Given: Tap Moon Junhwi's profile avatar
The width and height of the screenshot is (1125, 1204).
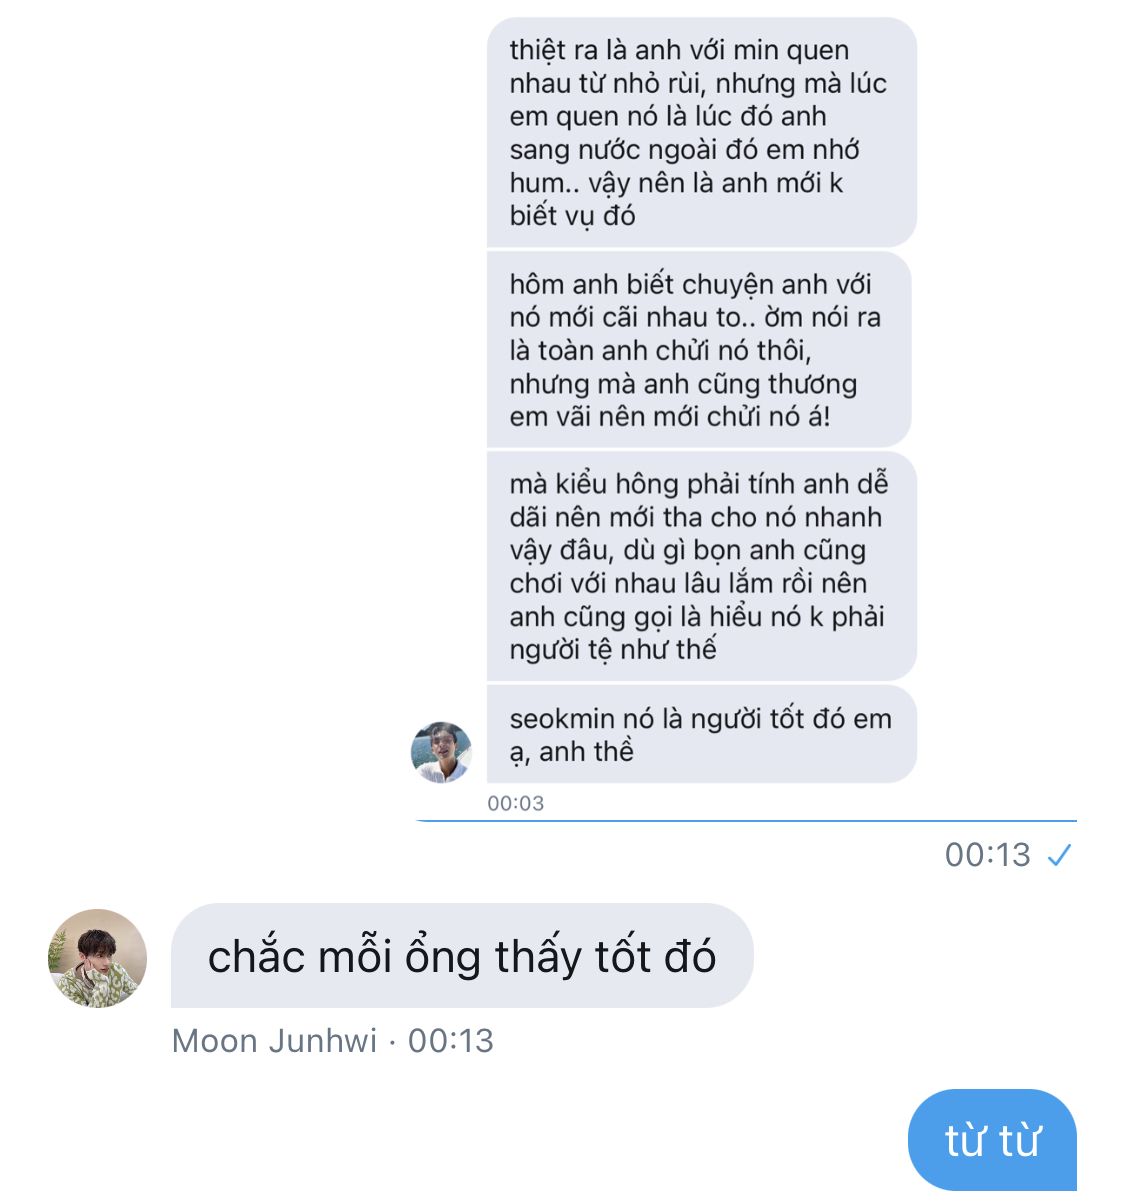Looking at the screenshot, I should tap(98, 958).
